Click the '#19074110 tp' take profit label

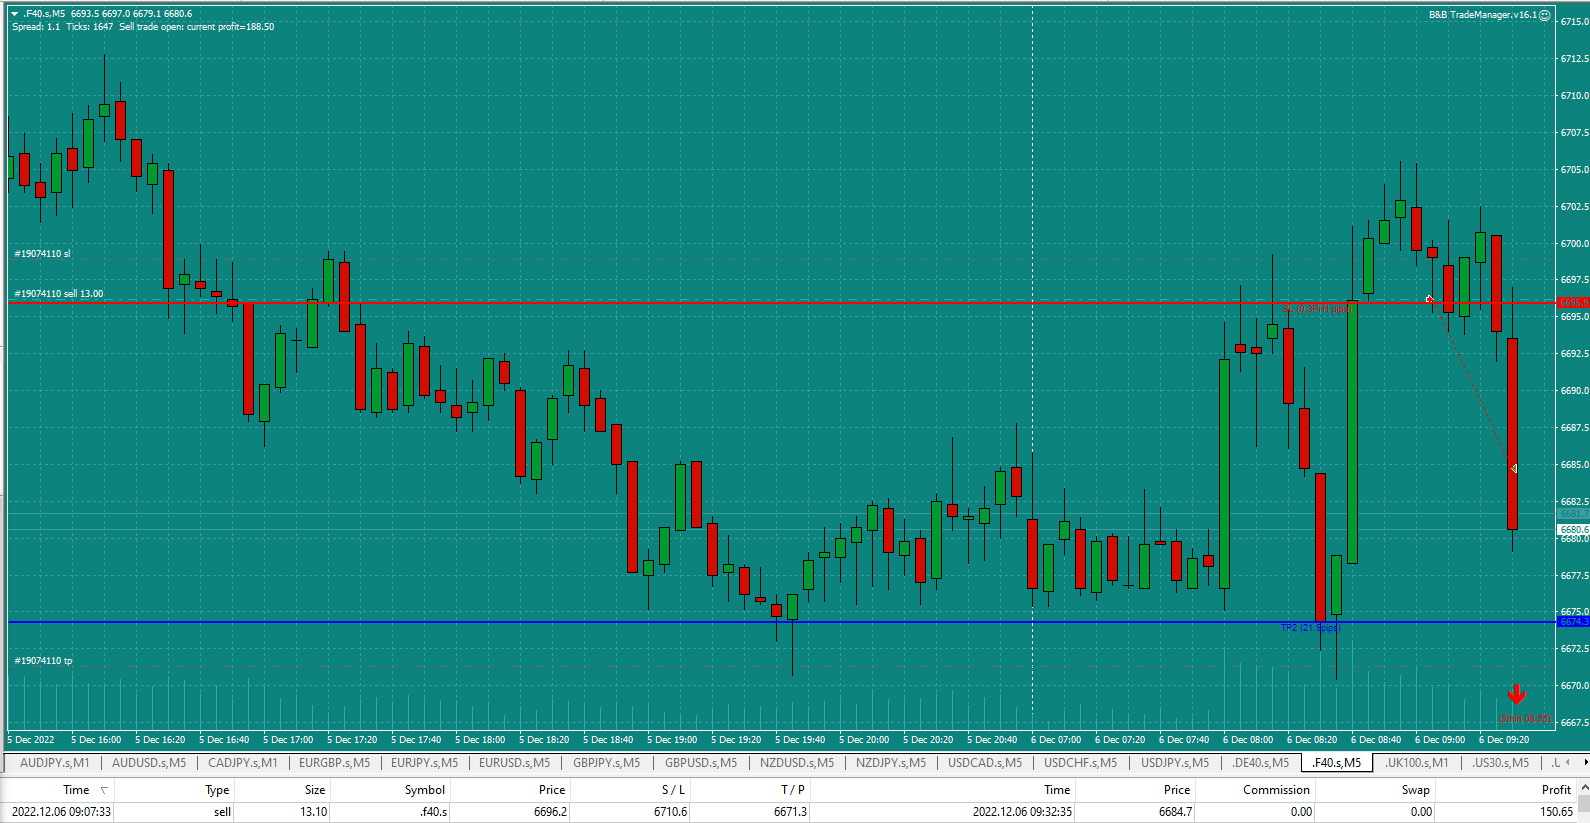(x=43, y=661)
